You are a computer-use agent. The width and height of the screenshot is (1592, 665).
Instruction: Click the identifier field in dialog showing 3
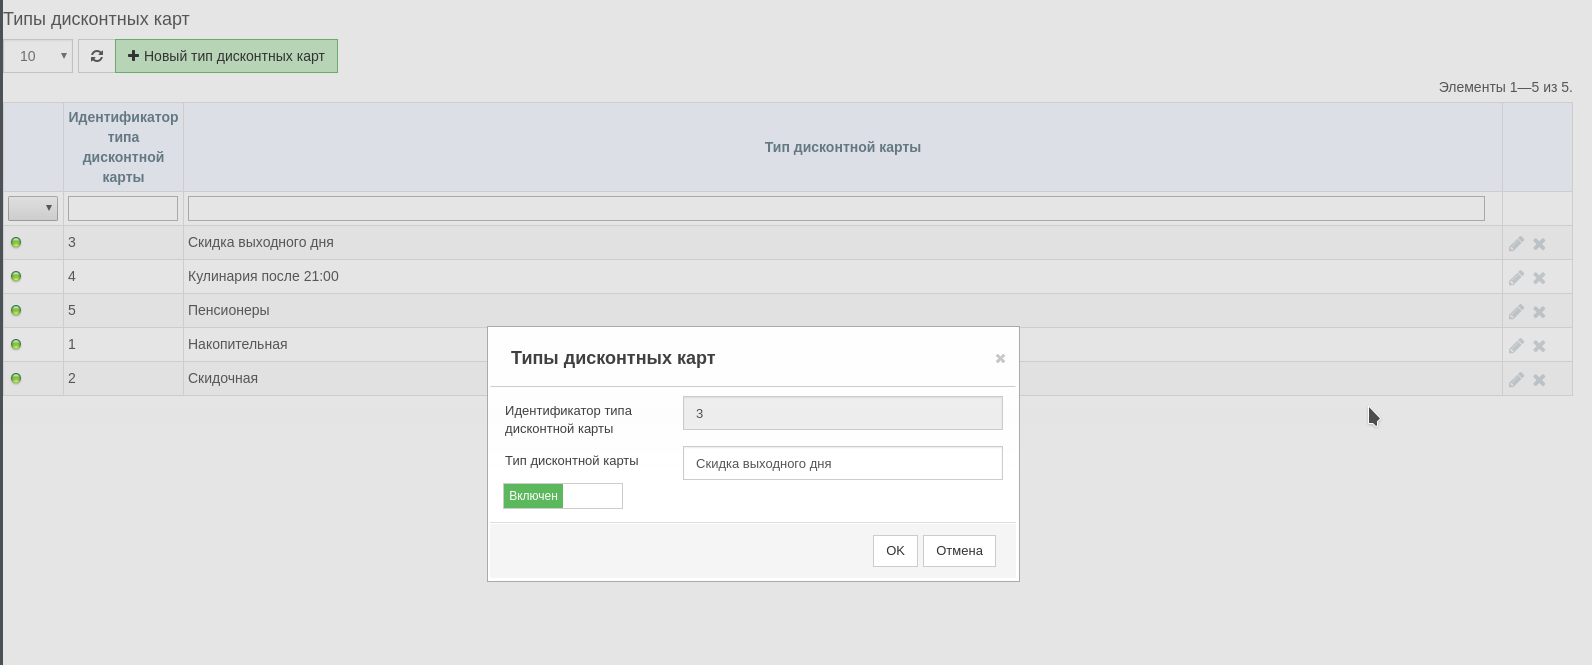pyautogui.click(x=843, y=413)
